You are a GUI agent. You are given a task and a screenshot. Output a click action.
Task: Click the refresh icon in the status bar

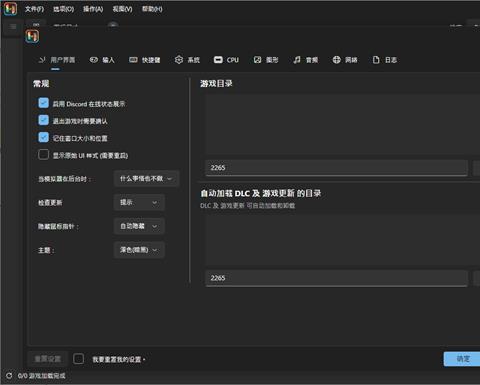(x=9, y=376)
